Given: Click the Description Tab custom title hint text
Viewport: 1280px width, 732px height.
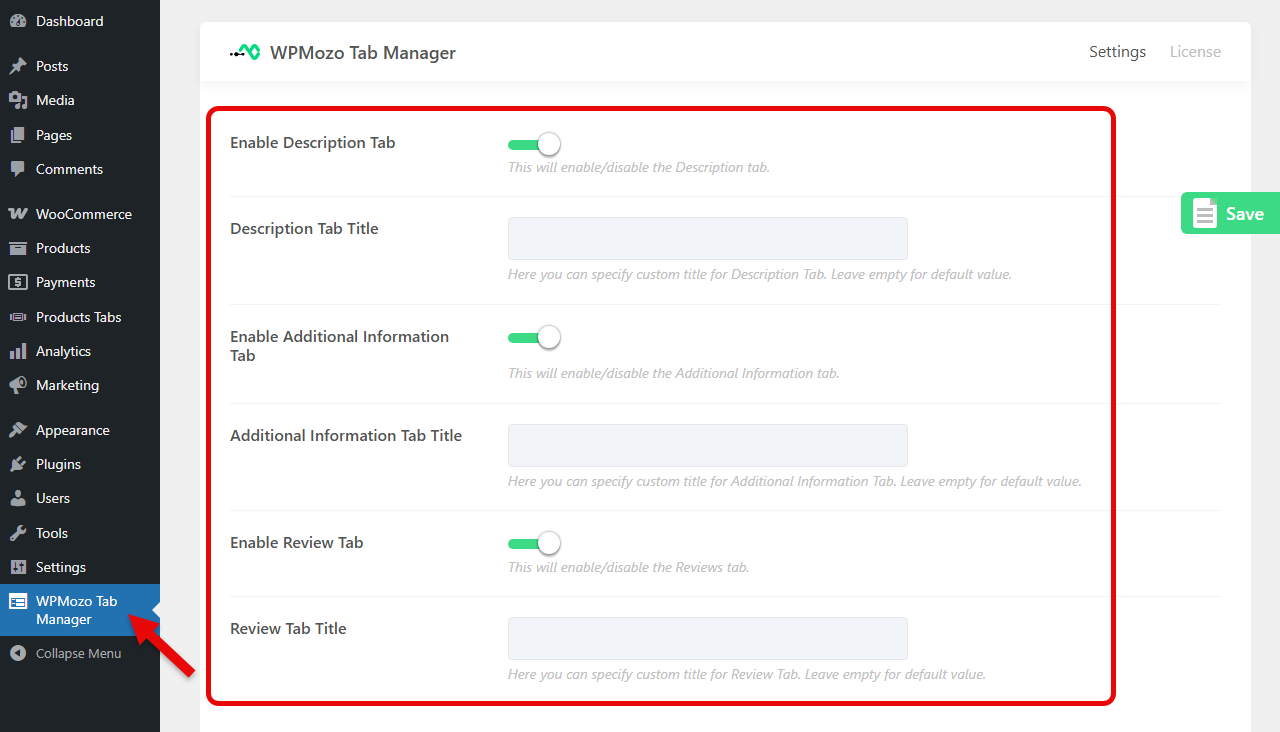Looking at the screenshot, I should (x=760, y=274).
